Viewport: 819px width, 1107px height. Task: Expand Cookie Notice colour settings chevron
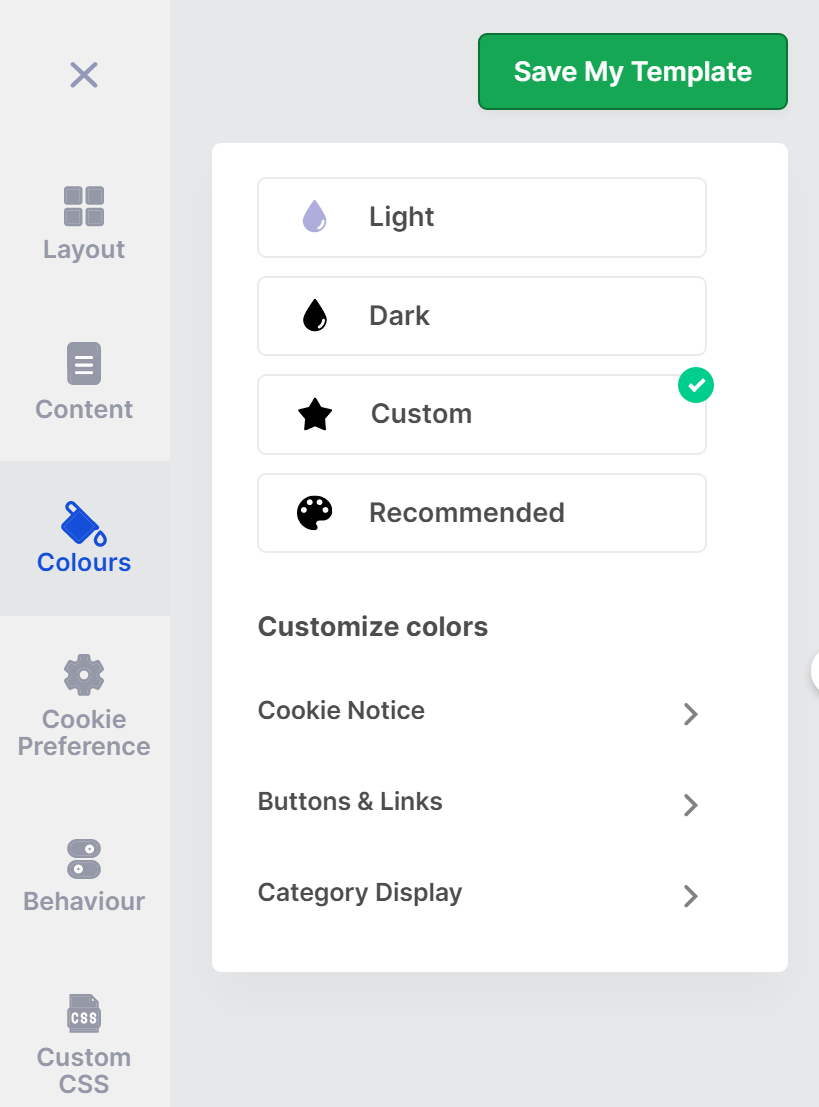pyautogui.click(x=690, y=714)
